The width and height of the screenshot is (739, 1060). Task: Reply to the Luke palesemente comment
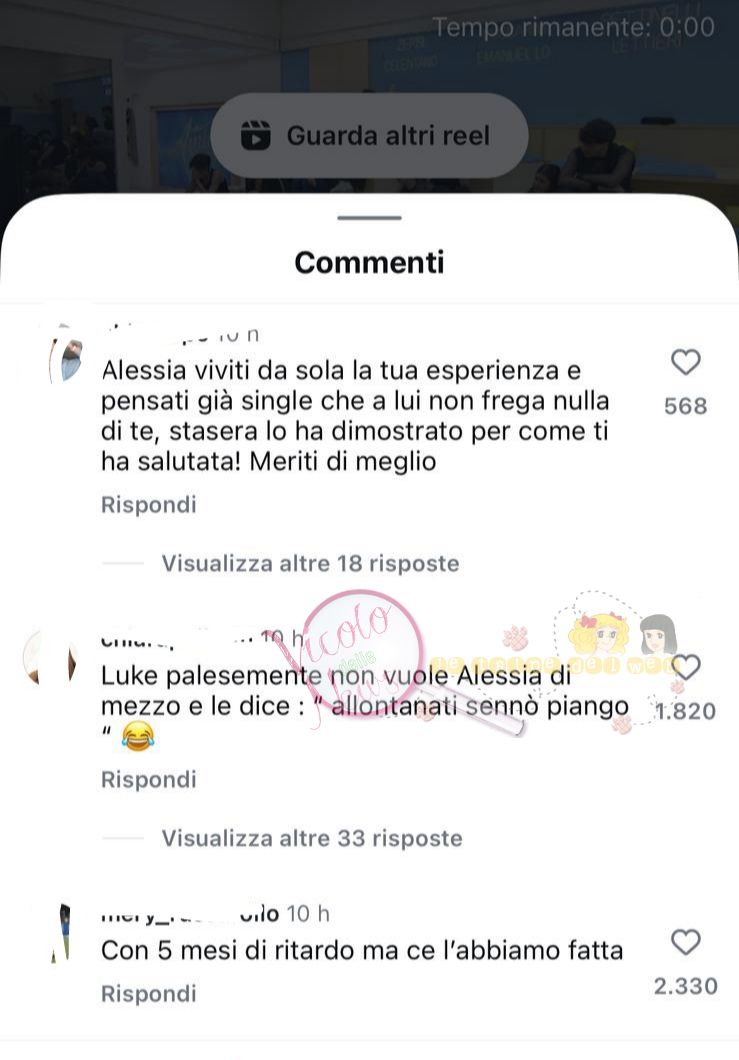coord(149,779)
